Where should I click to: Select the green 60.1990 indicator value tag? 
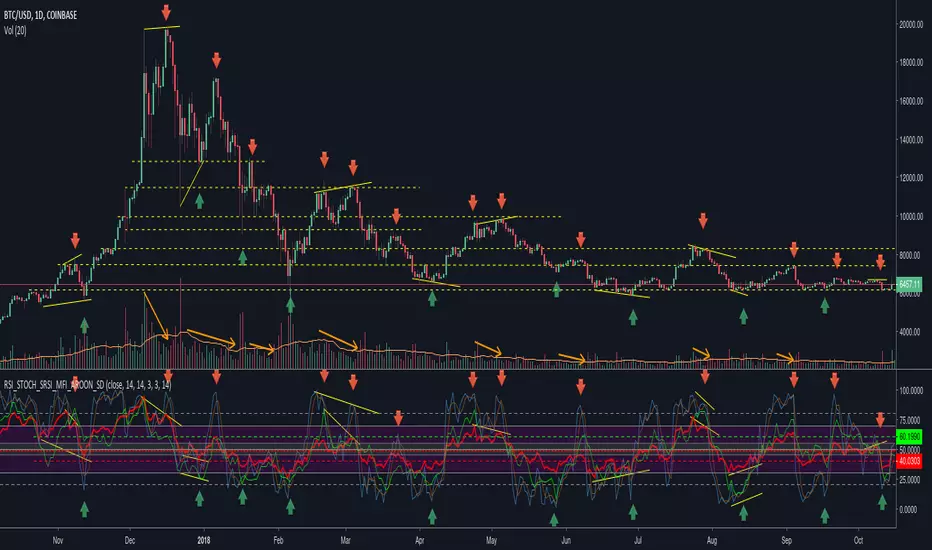(909, 436)
